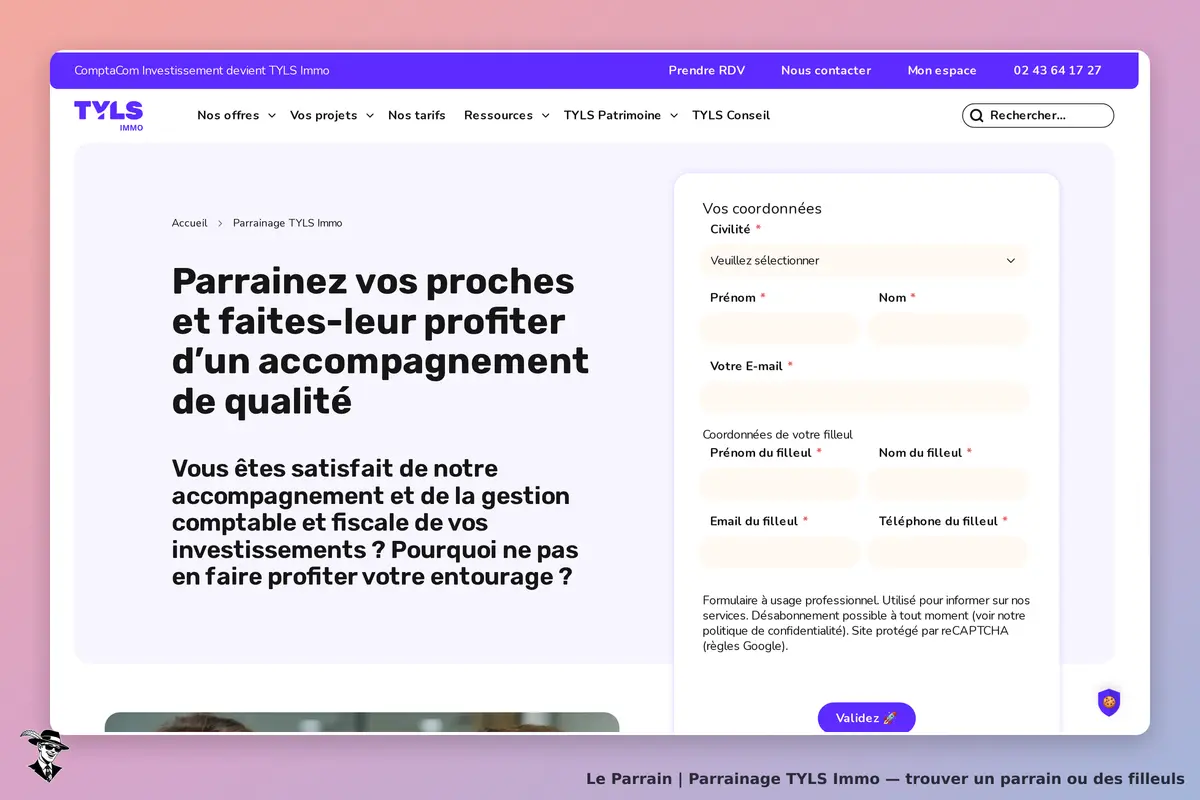
Task: Click the Nom input field
Action: coord(948,329)
